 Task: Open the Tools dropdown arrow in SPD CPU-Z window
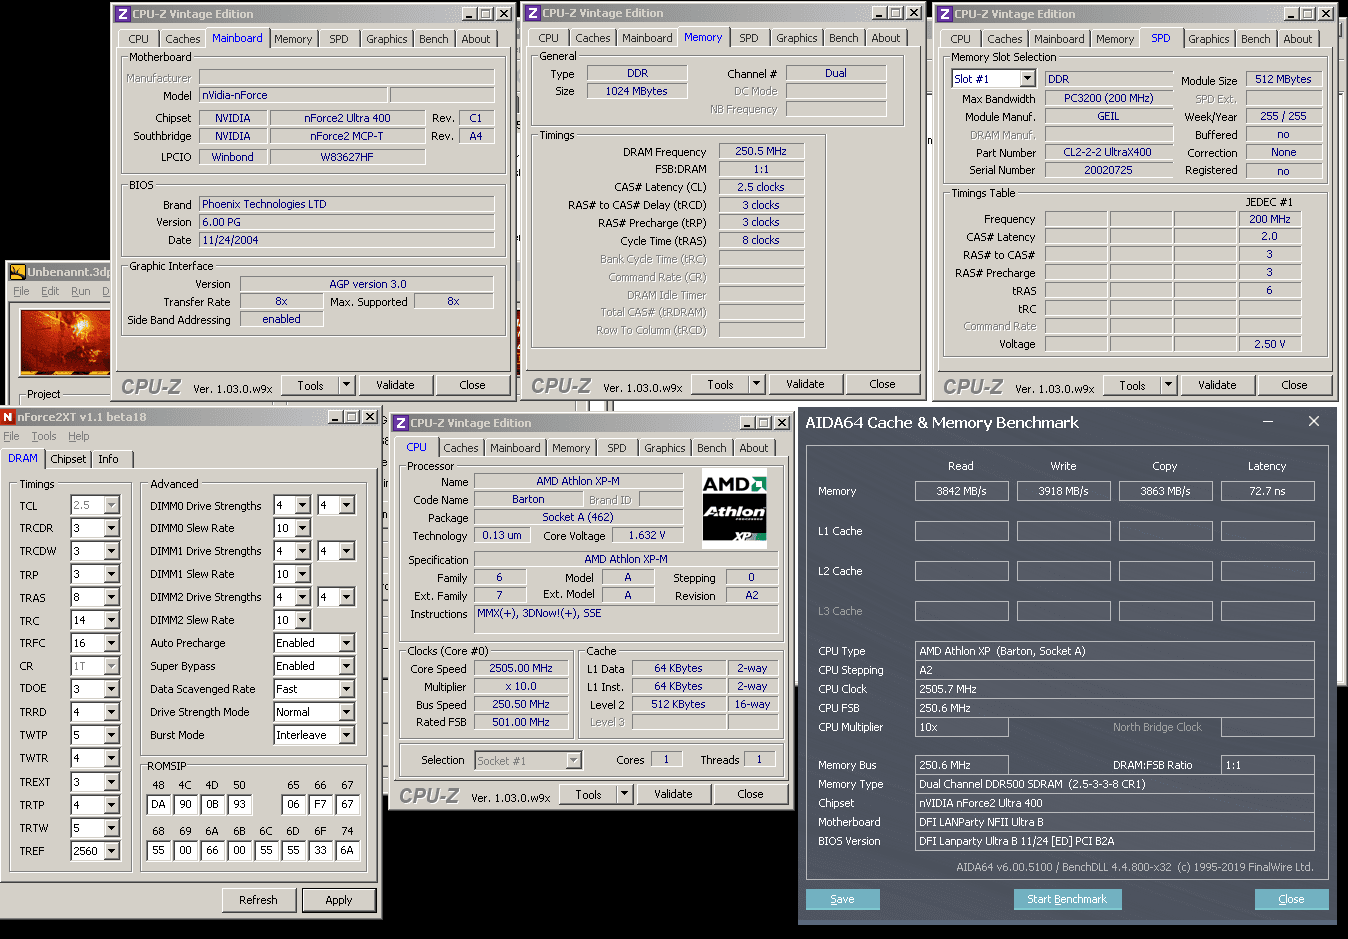point(1168,385)
